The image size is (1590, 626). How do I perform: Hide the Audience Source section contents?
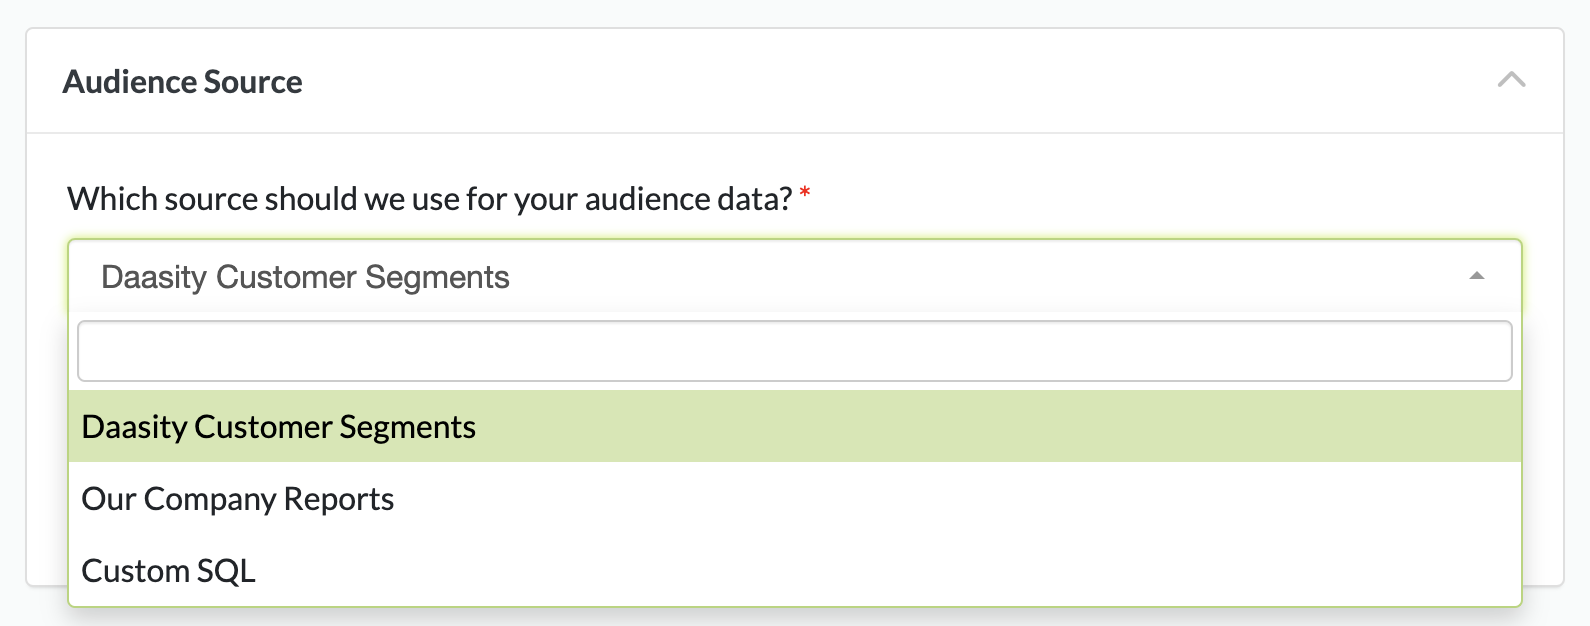(x=1511, y=80)
